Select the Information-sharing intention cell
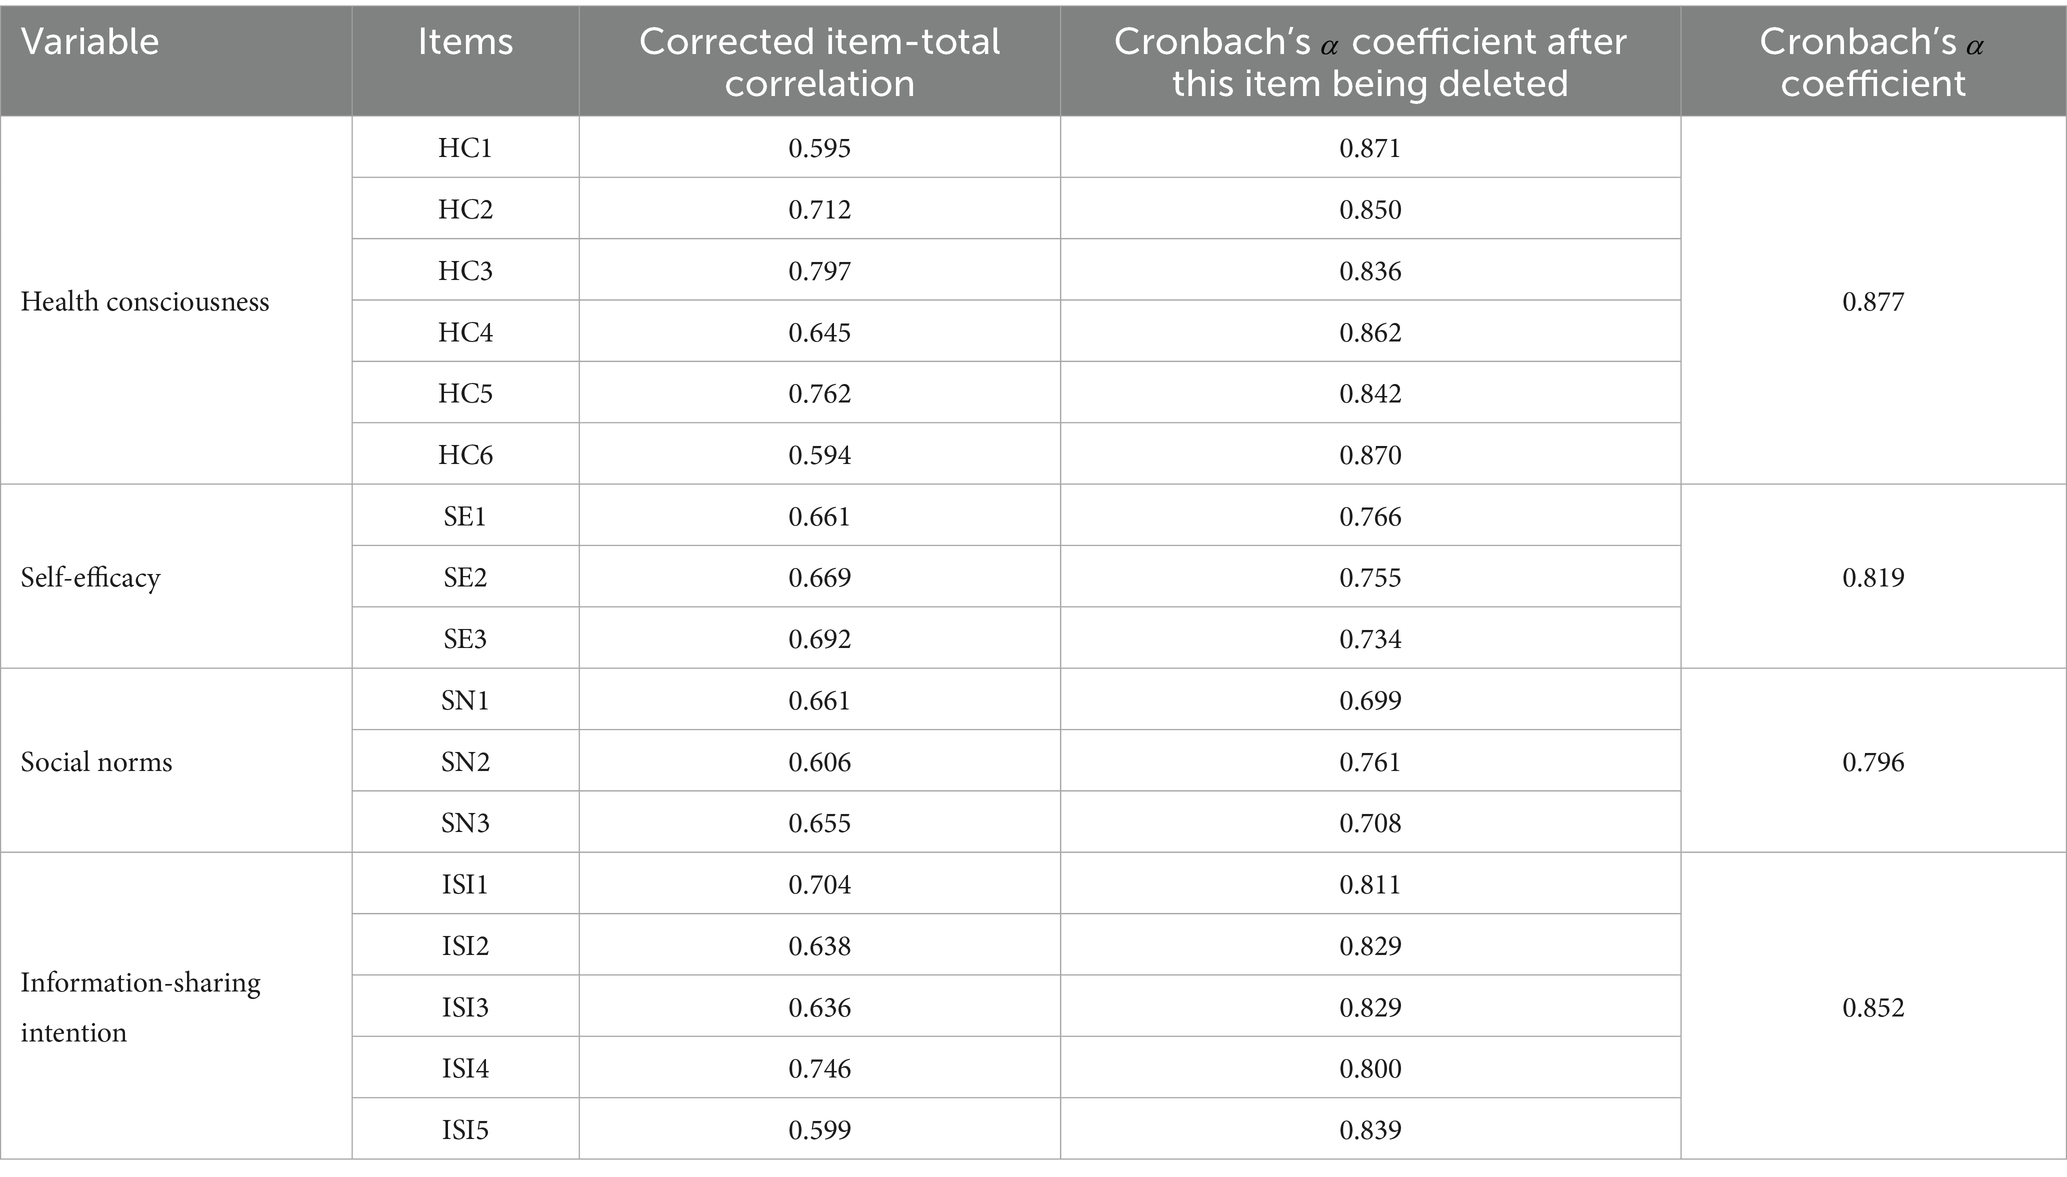This screenshot has height=1177, width=2067. (140, 1007)
